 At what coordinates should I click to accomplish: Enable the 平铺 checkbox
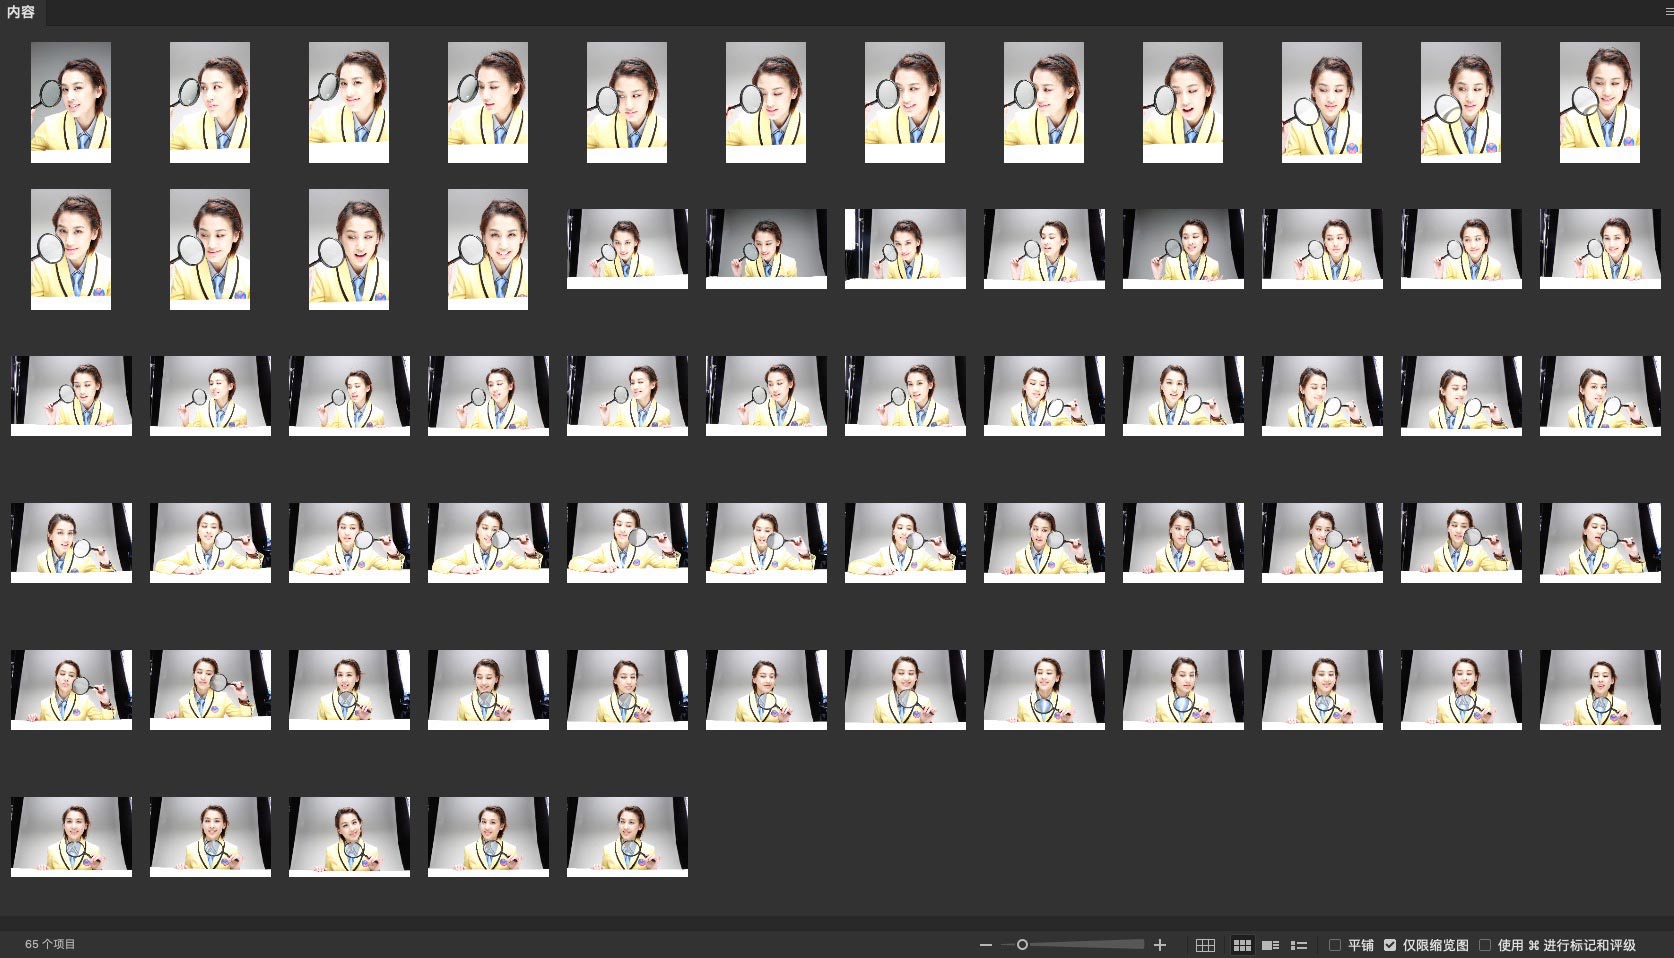pyautogui.click(x=1335, y=945)
